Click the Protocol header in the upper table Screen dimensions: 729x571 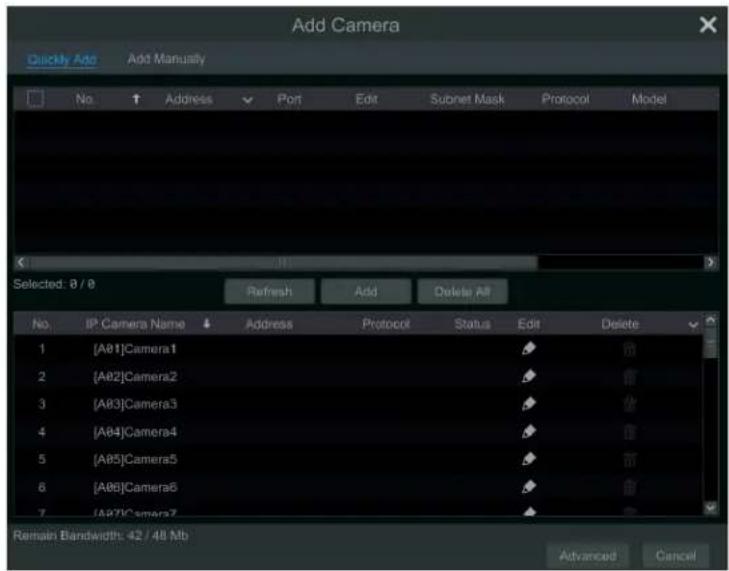[565, 99]
